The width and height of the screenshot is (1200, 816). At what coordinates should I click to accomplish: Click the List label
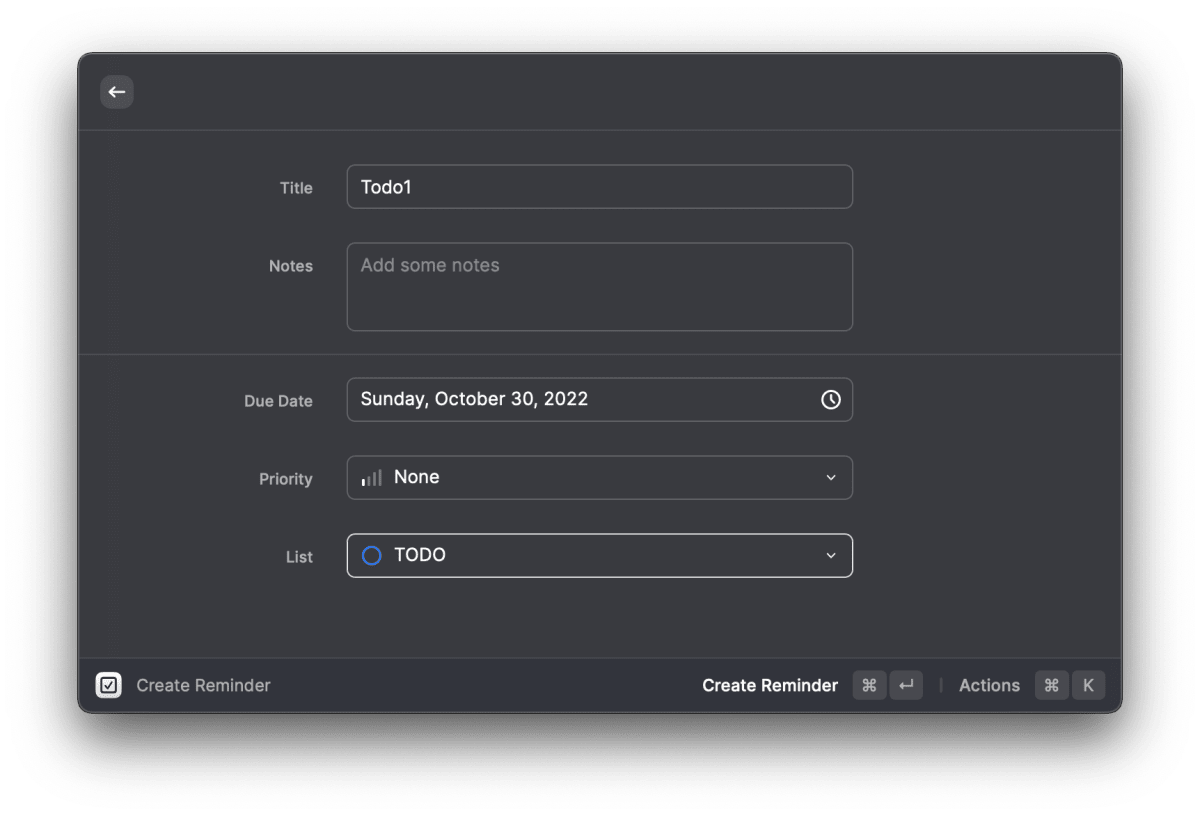(x=299, y=557)
